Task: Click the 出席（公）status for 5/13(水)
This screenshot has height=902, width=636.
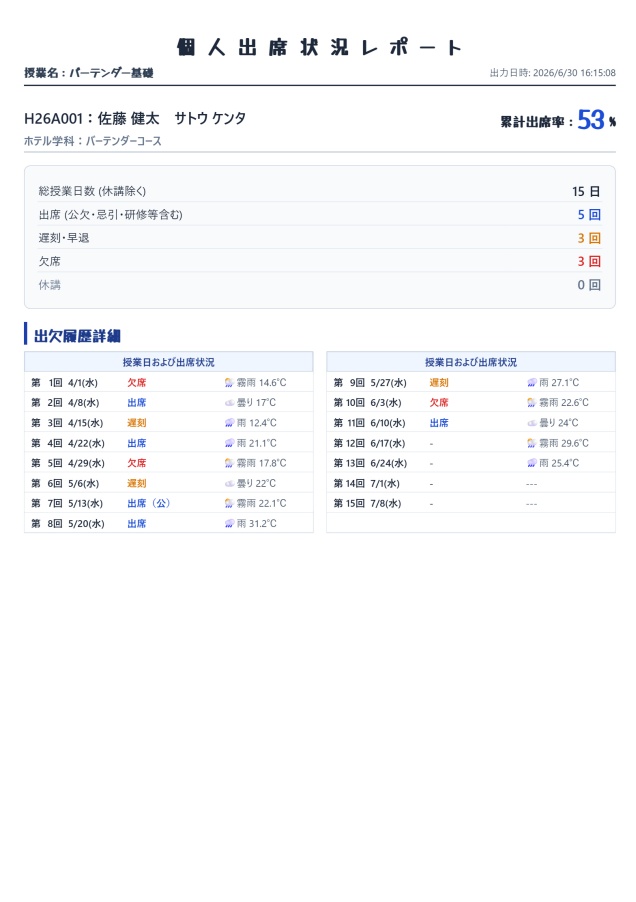Action: [x=150, y=503]
